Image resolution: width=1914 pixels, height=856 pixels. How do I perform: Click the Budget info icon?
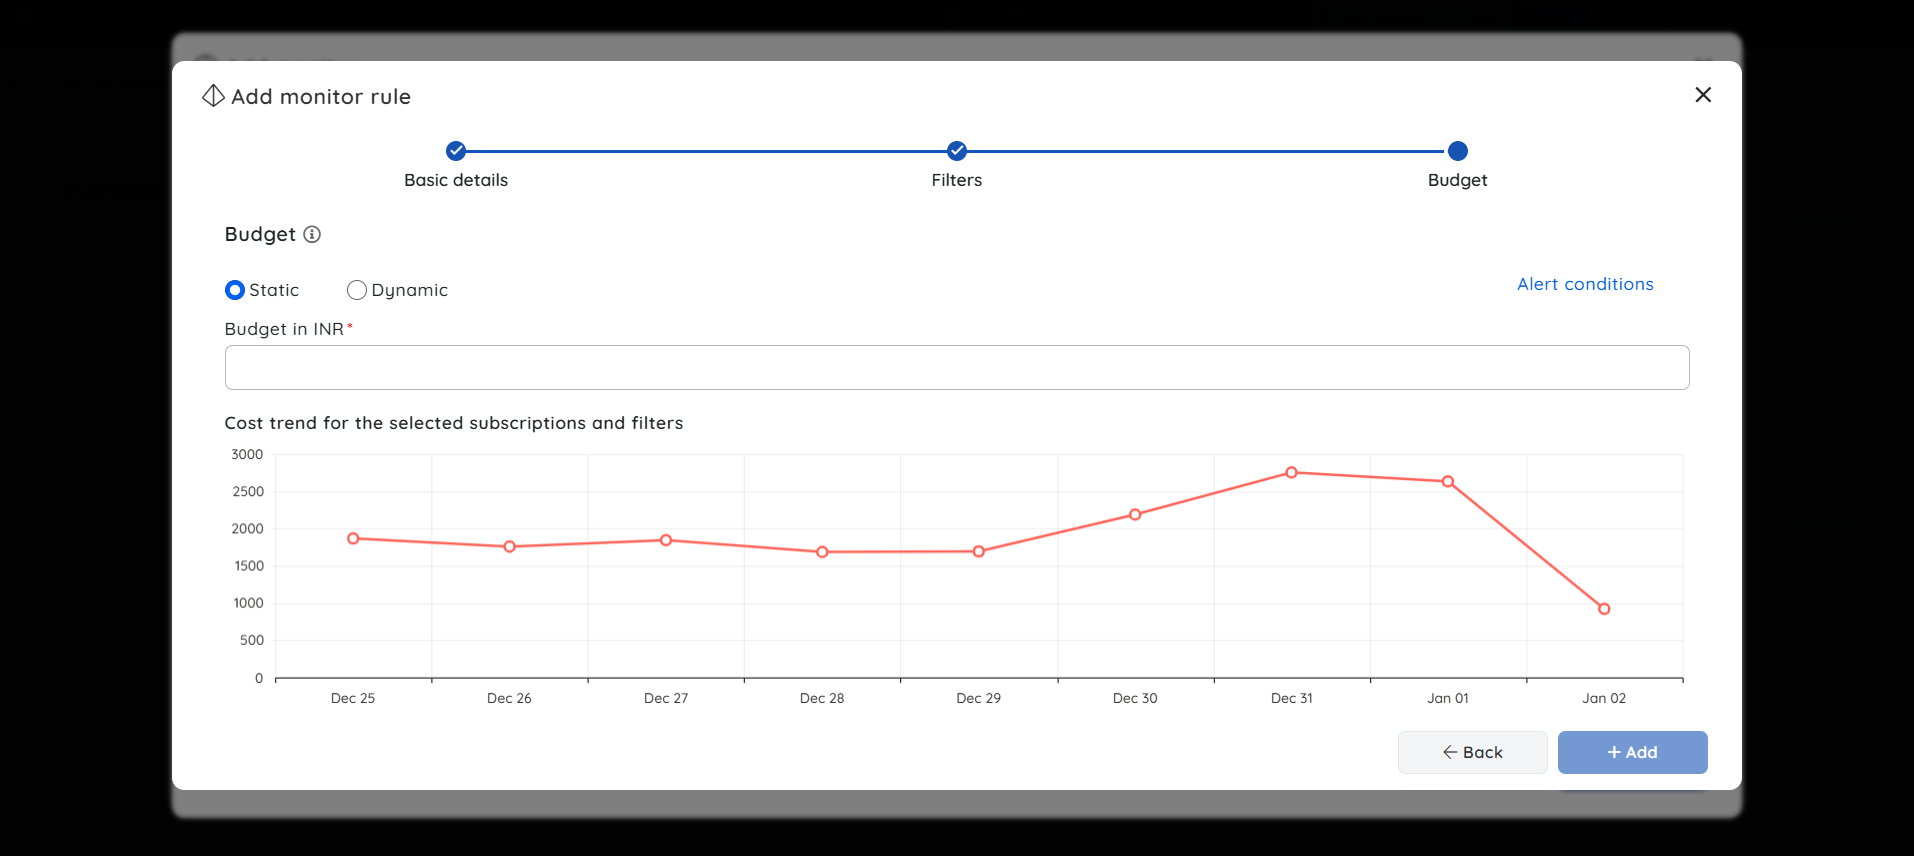click(312, 234)
